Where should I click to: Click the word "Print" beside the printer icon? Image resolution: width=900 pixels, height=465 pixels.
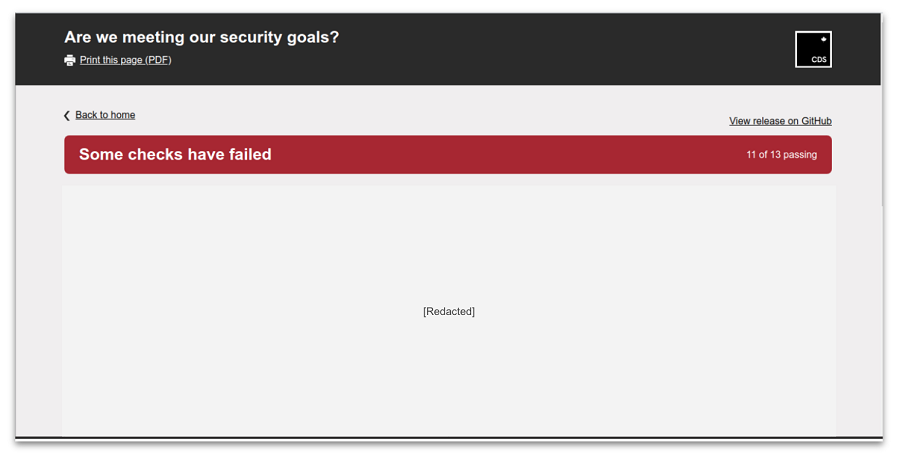[90, 60]
